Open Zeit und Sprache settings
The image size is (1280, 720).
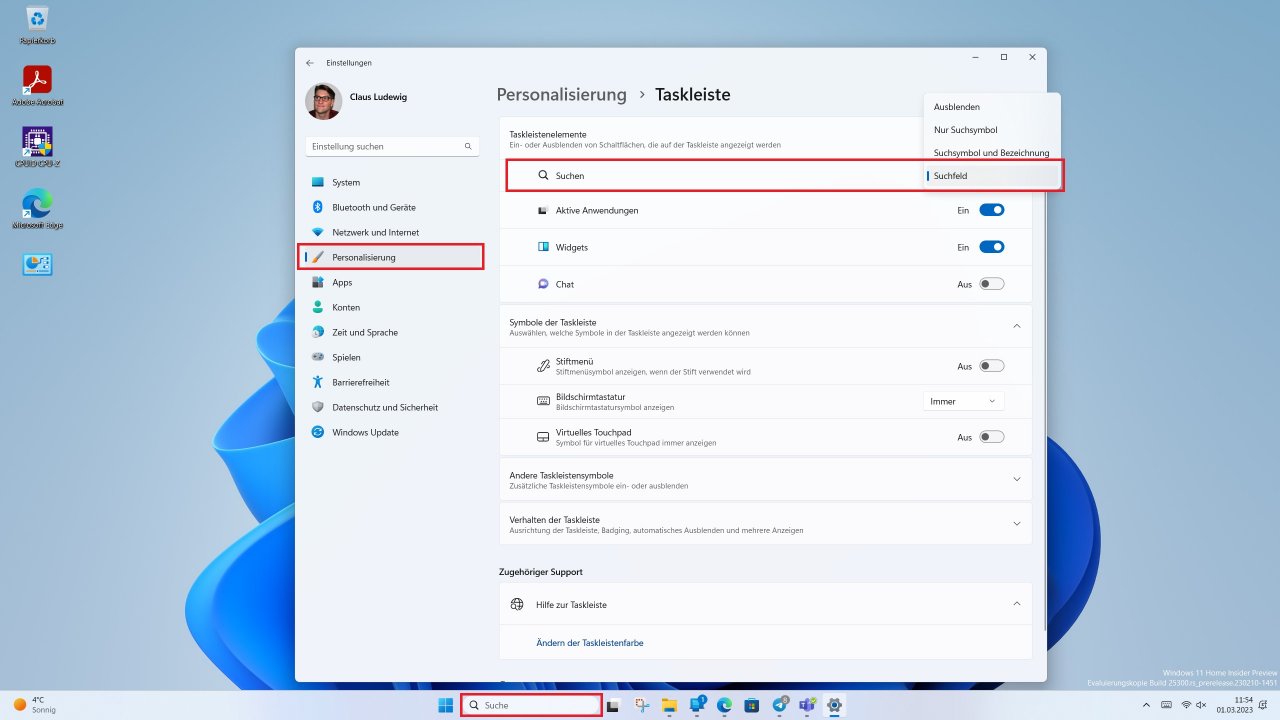[x=392, y=332]
